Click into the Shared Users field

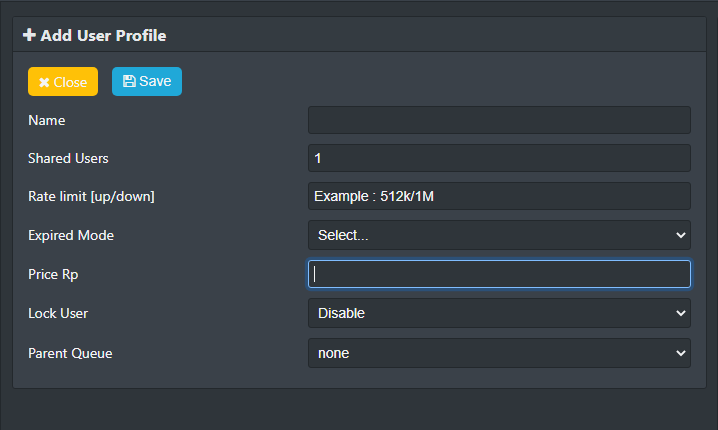(x=499, y=158)
